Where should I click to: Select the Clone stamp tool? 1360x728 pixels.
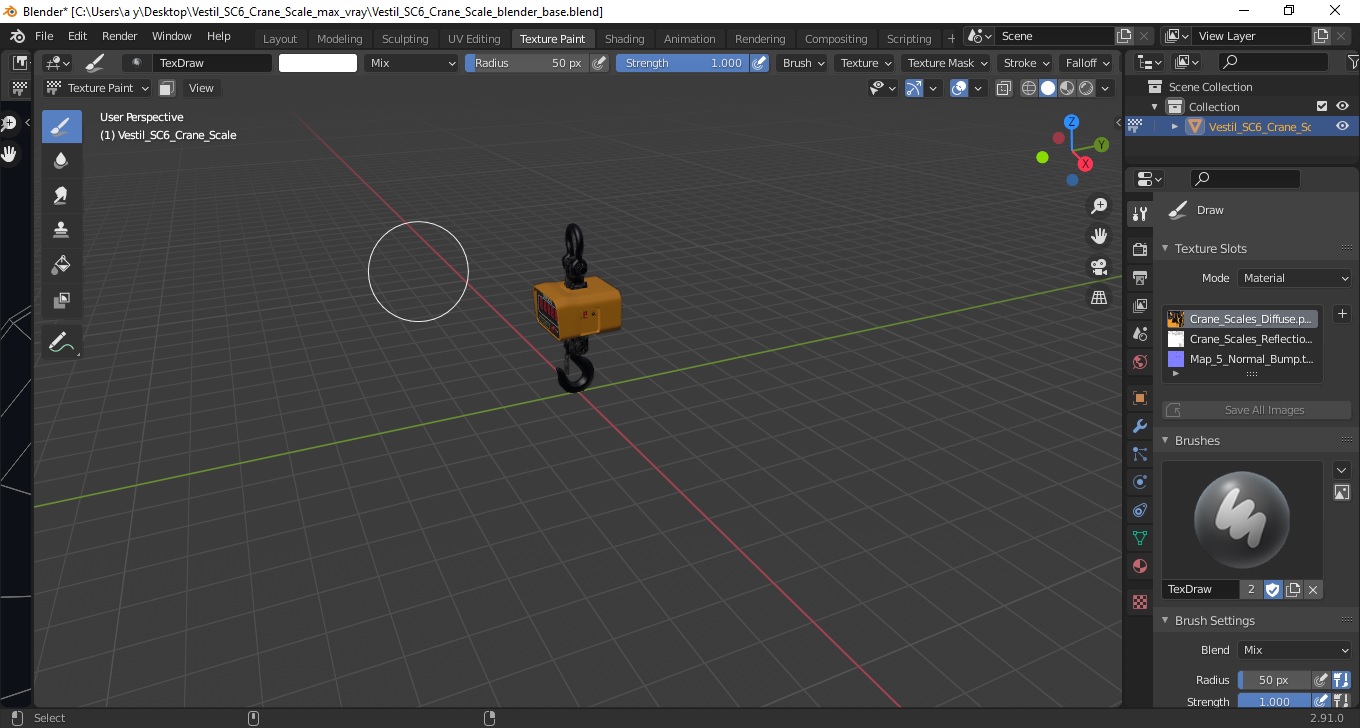[61, 230]
